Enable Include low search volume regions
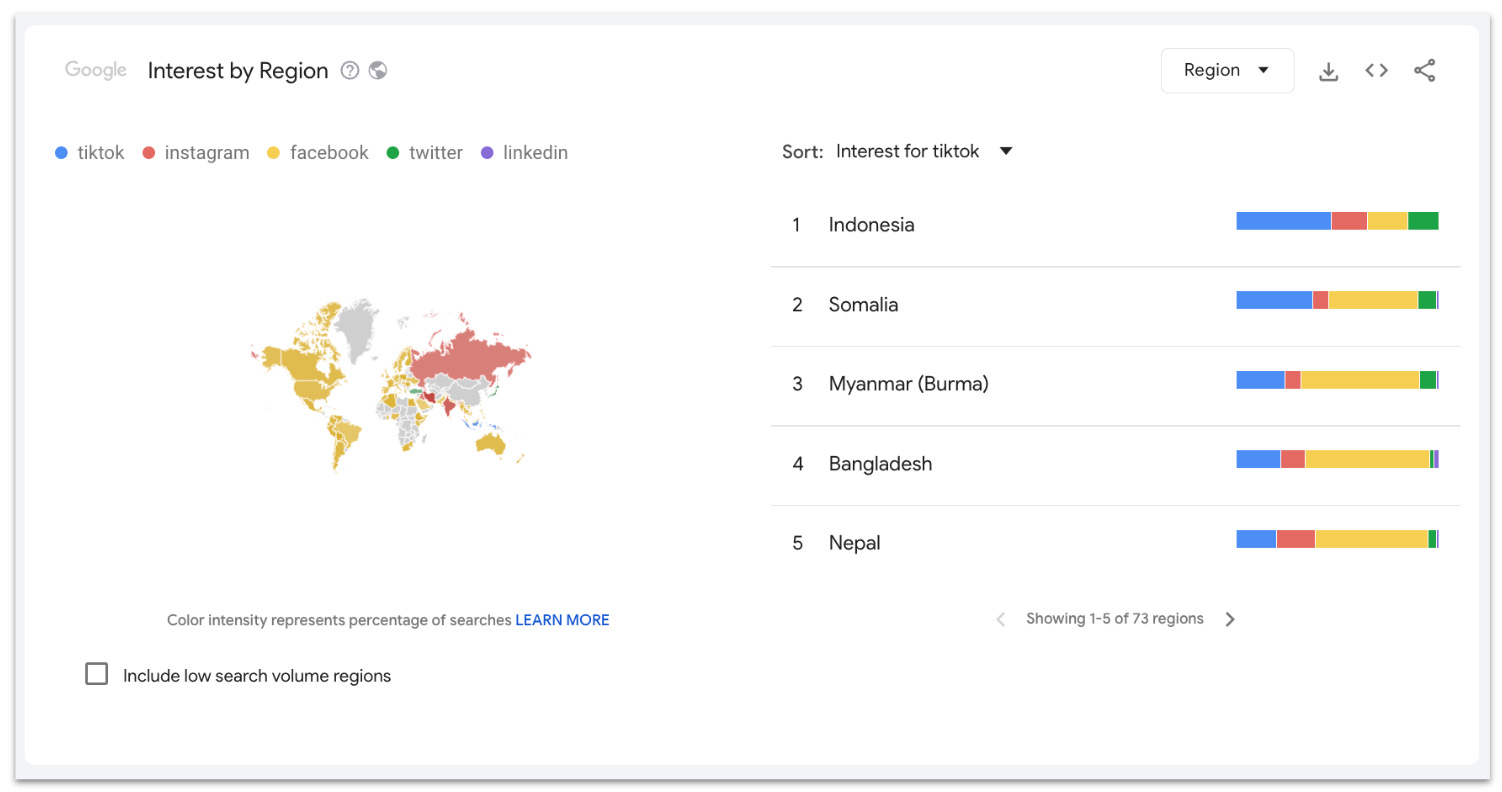 [x=97, y=674]
